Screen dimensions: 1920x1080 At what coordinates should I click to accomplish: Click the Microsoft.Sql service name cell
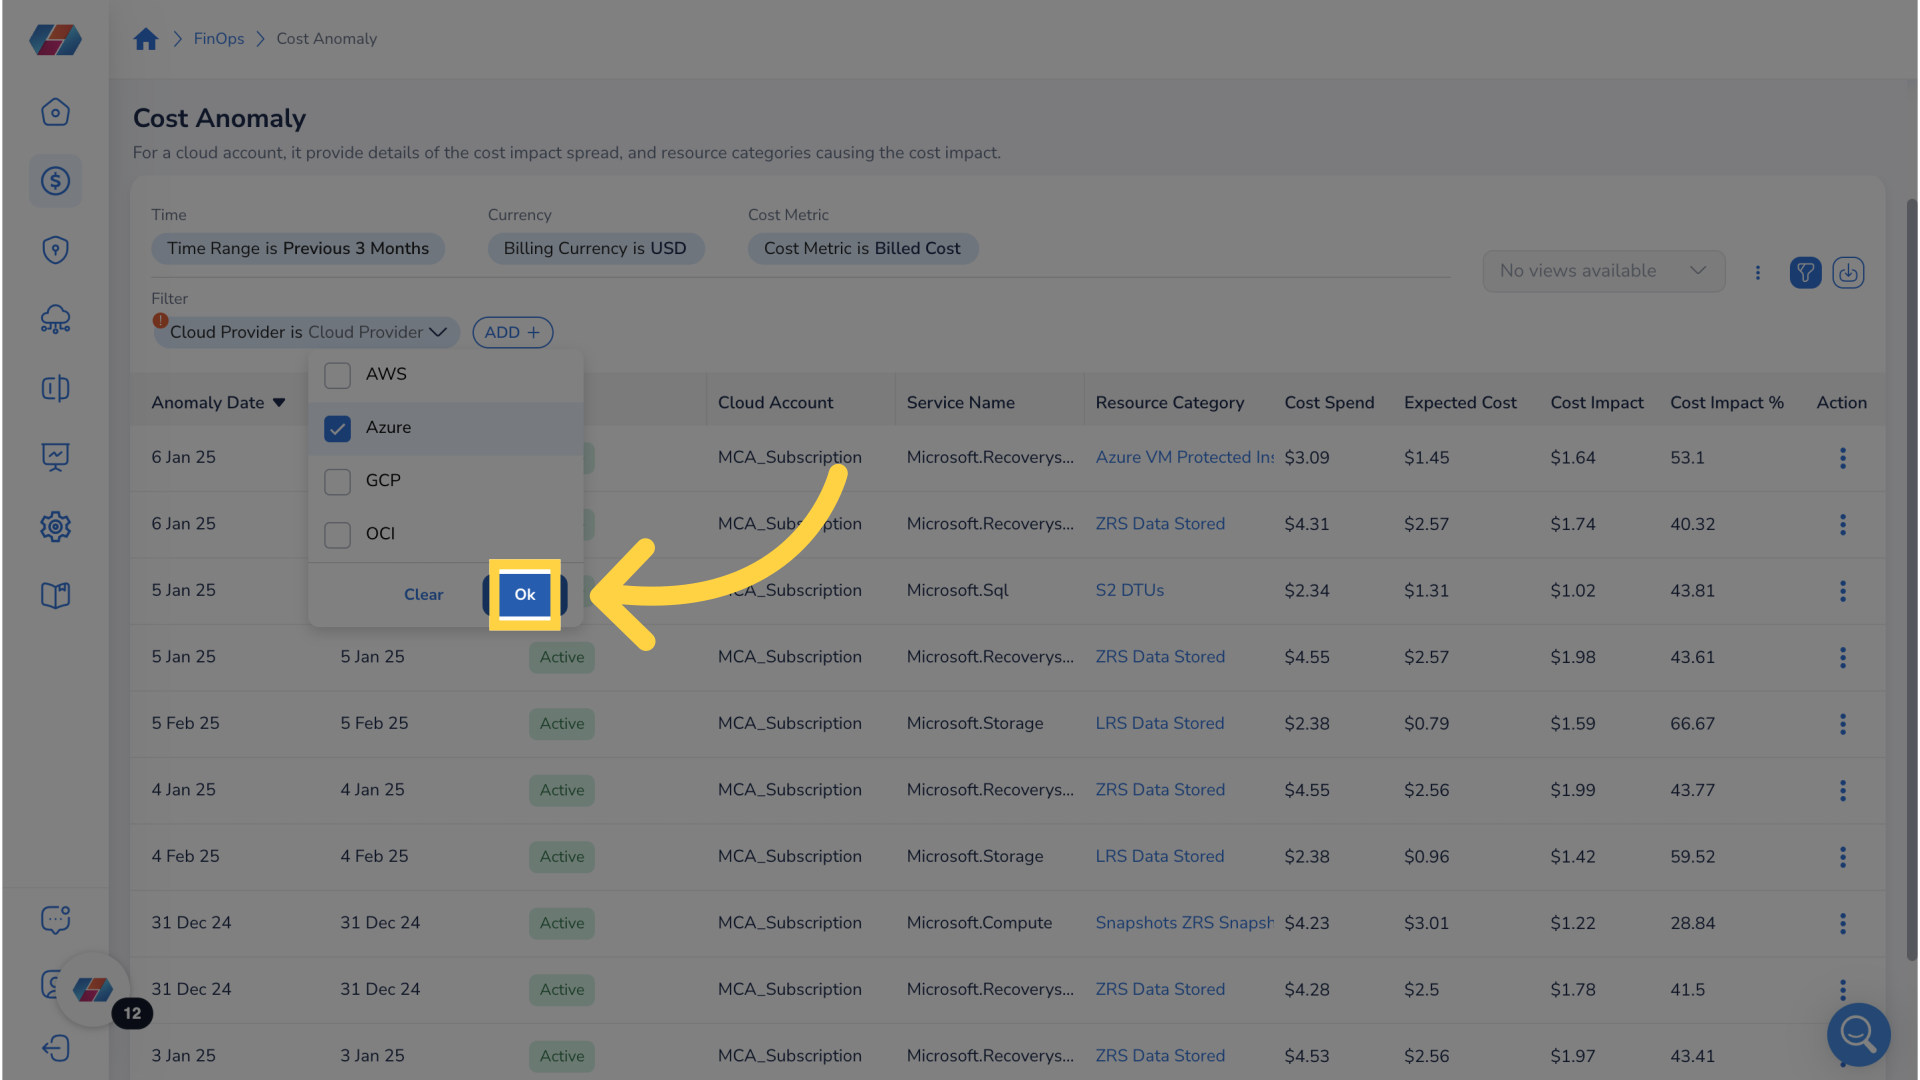coord(957,590)
